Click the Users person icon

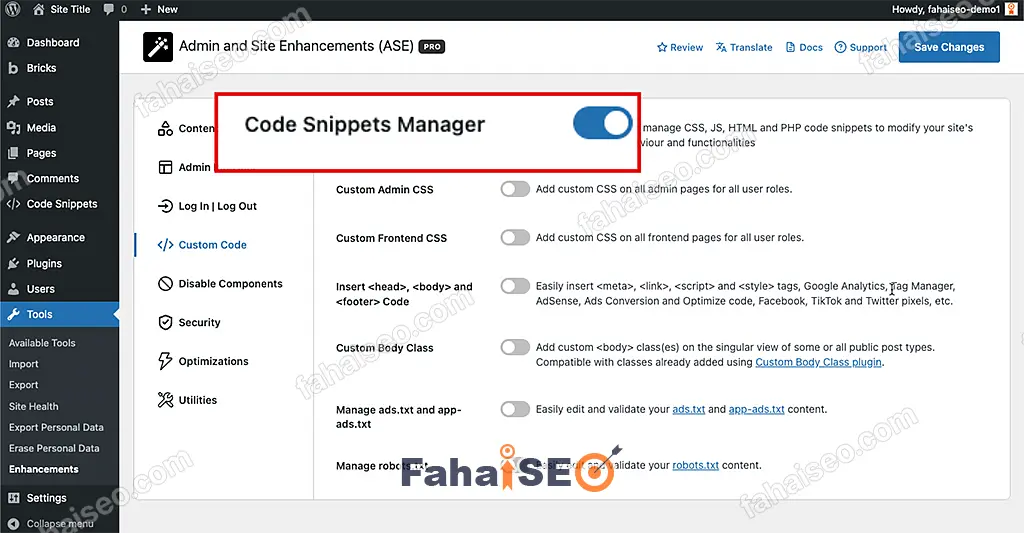[x=13, y=289]
